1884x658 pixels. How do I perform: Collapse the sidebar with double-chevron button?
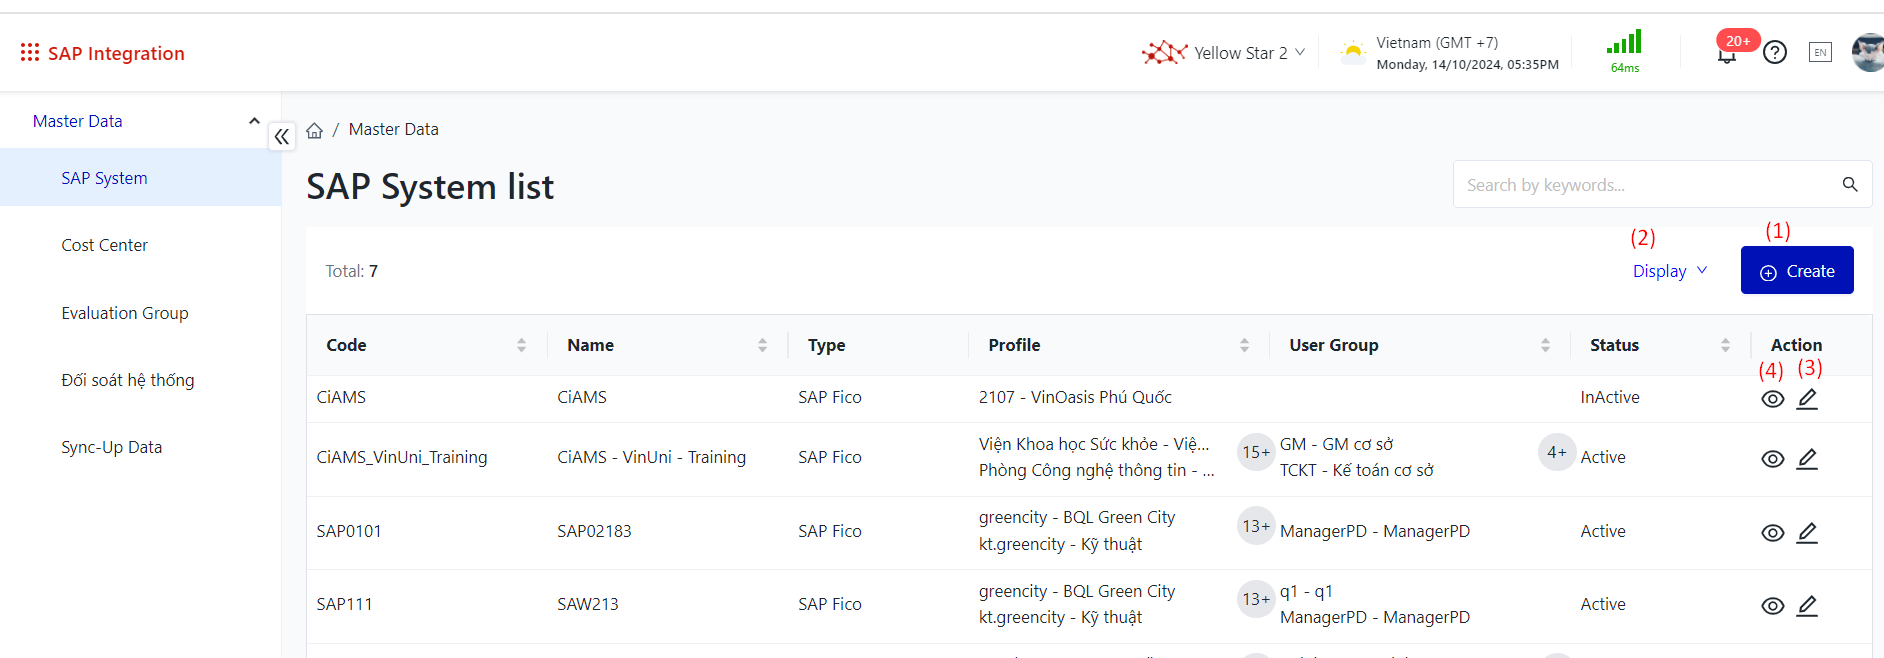coord(282,137)
